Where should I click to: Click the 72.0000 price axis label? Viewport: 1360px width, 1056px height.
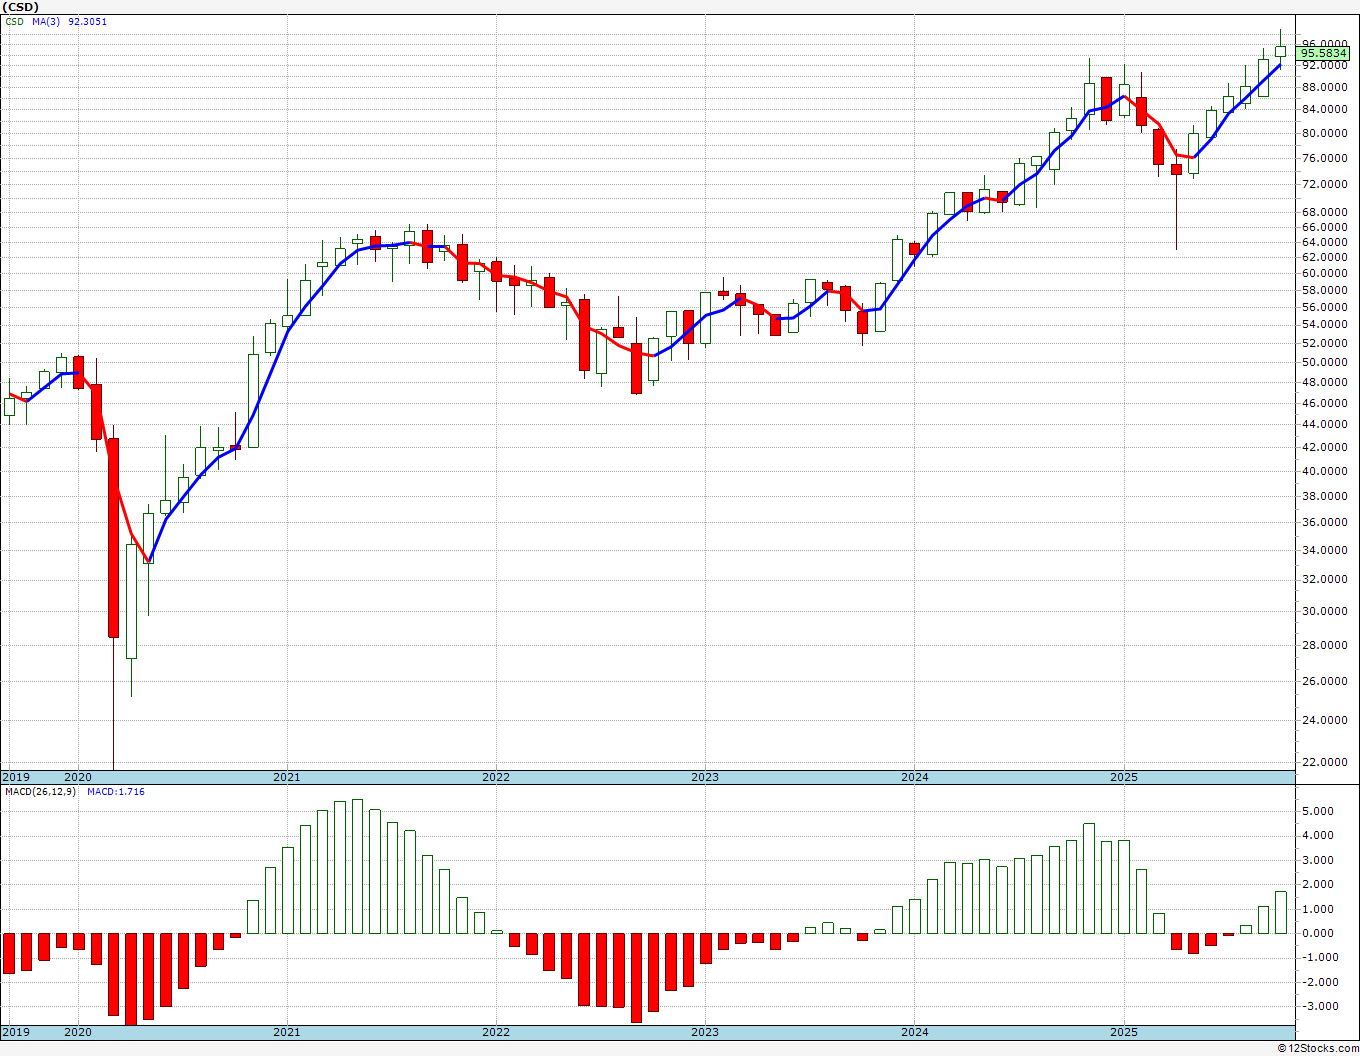point(1326,184)
